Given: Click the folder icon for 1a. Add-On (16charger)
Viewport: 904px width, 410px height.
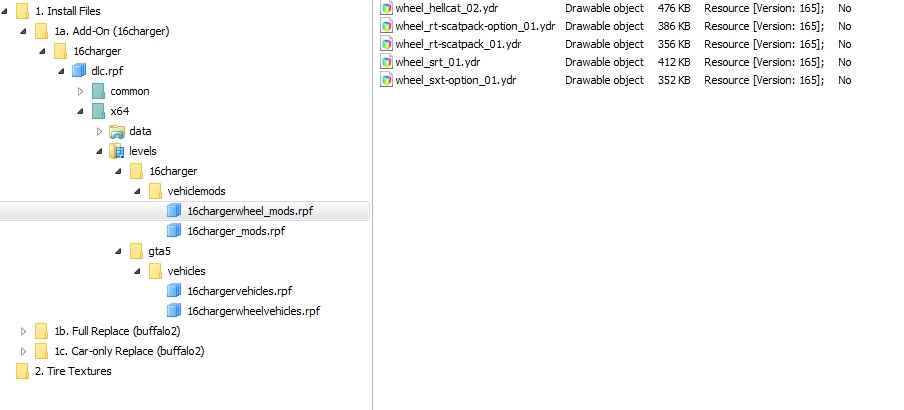Looking at the screenshot, I should [41, 31].
